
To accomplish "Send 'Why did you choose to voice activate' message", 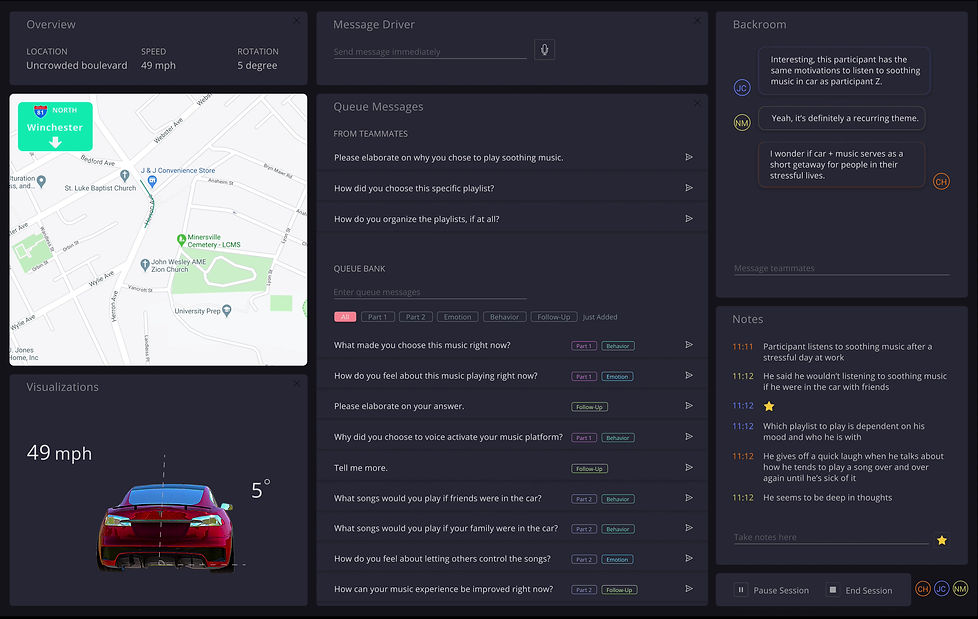I will pyautogui.click(x=689, y=436).
